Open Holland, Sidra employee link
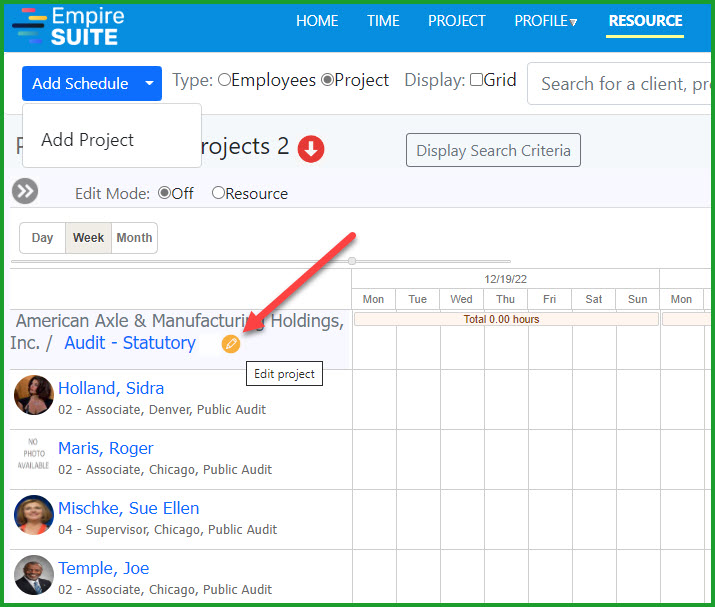 point(111,389)
